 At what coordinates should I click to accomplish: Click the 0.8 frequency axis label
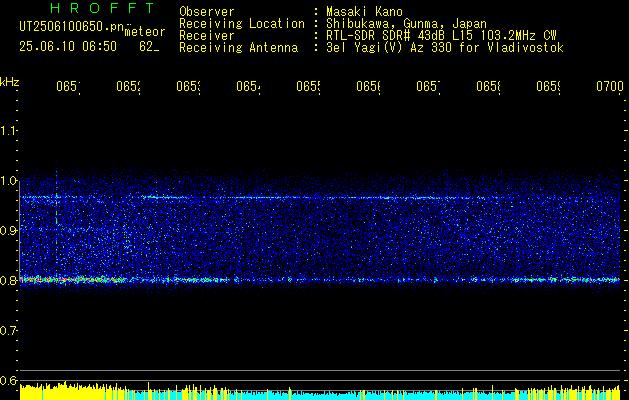click(8, 280)
